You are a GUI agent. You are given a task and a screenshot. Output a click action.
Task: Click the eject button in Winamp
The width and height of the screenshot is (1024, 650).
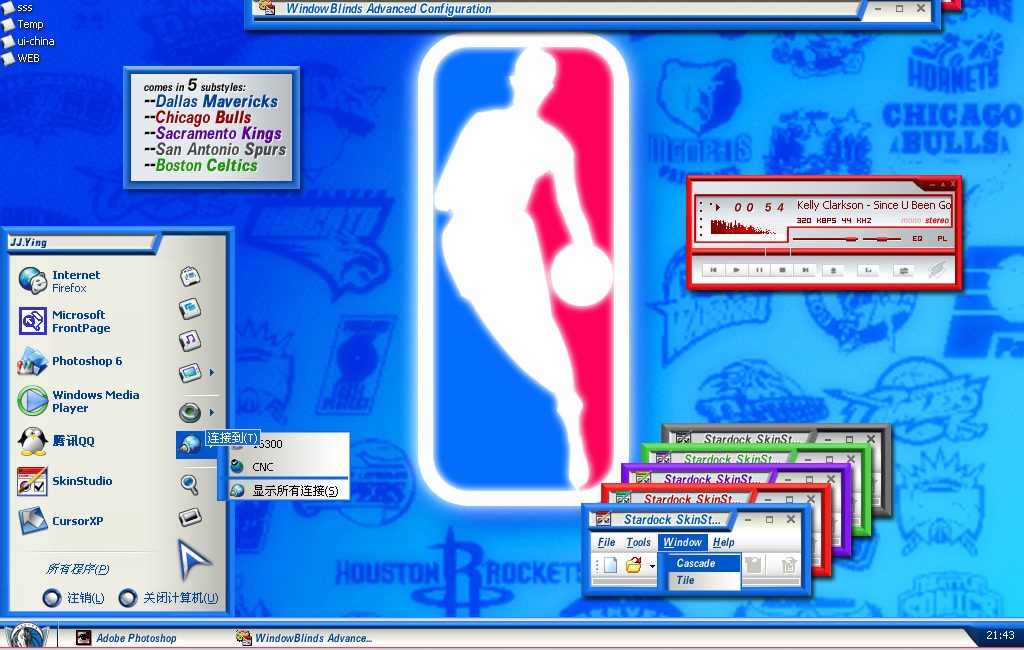[833, 270]
